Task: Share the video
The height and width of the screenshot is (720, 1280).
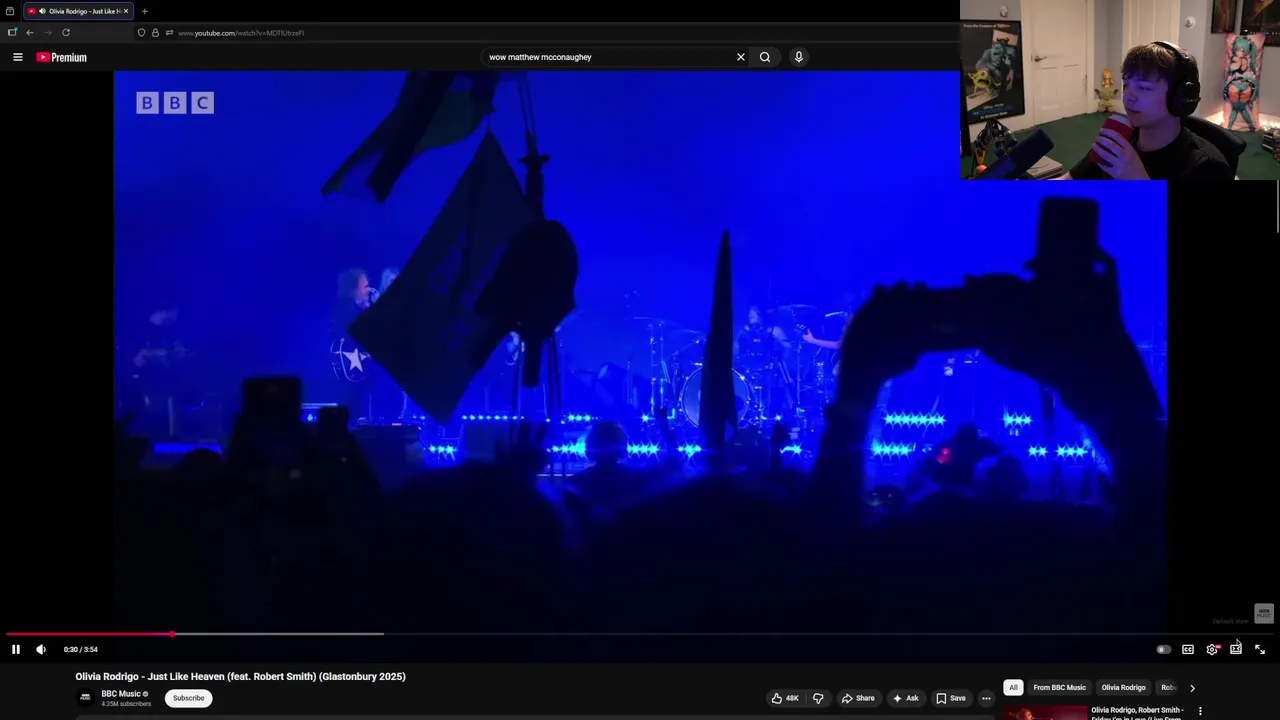Action: click(x=858, y=698)
